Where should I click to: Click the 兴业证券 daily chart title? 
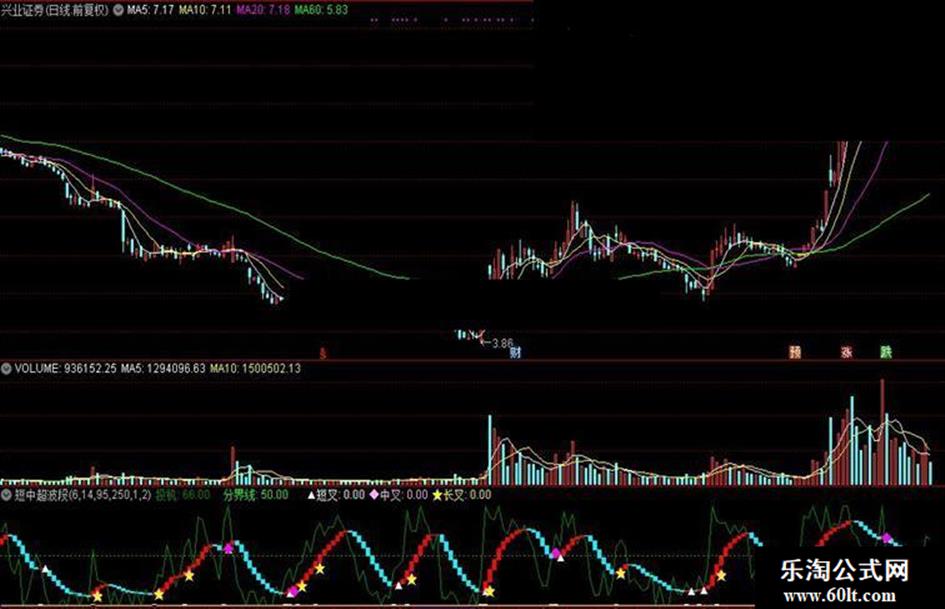(x=54, y=10)
